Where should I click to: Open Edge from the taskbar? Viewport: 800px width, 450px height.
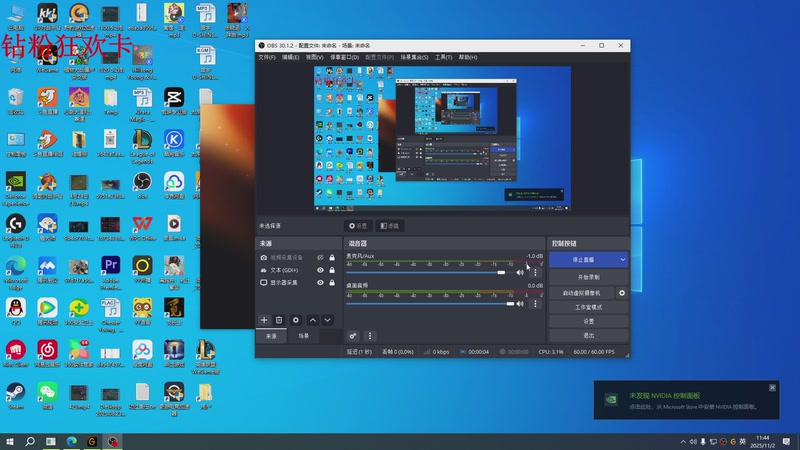point(71,441)
